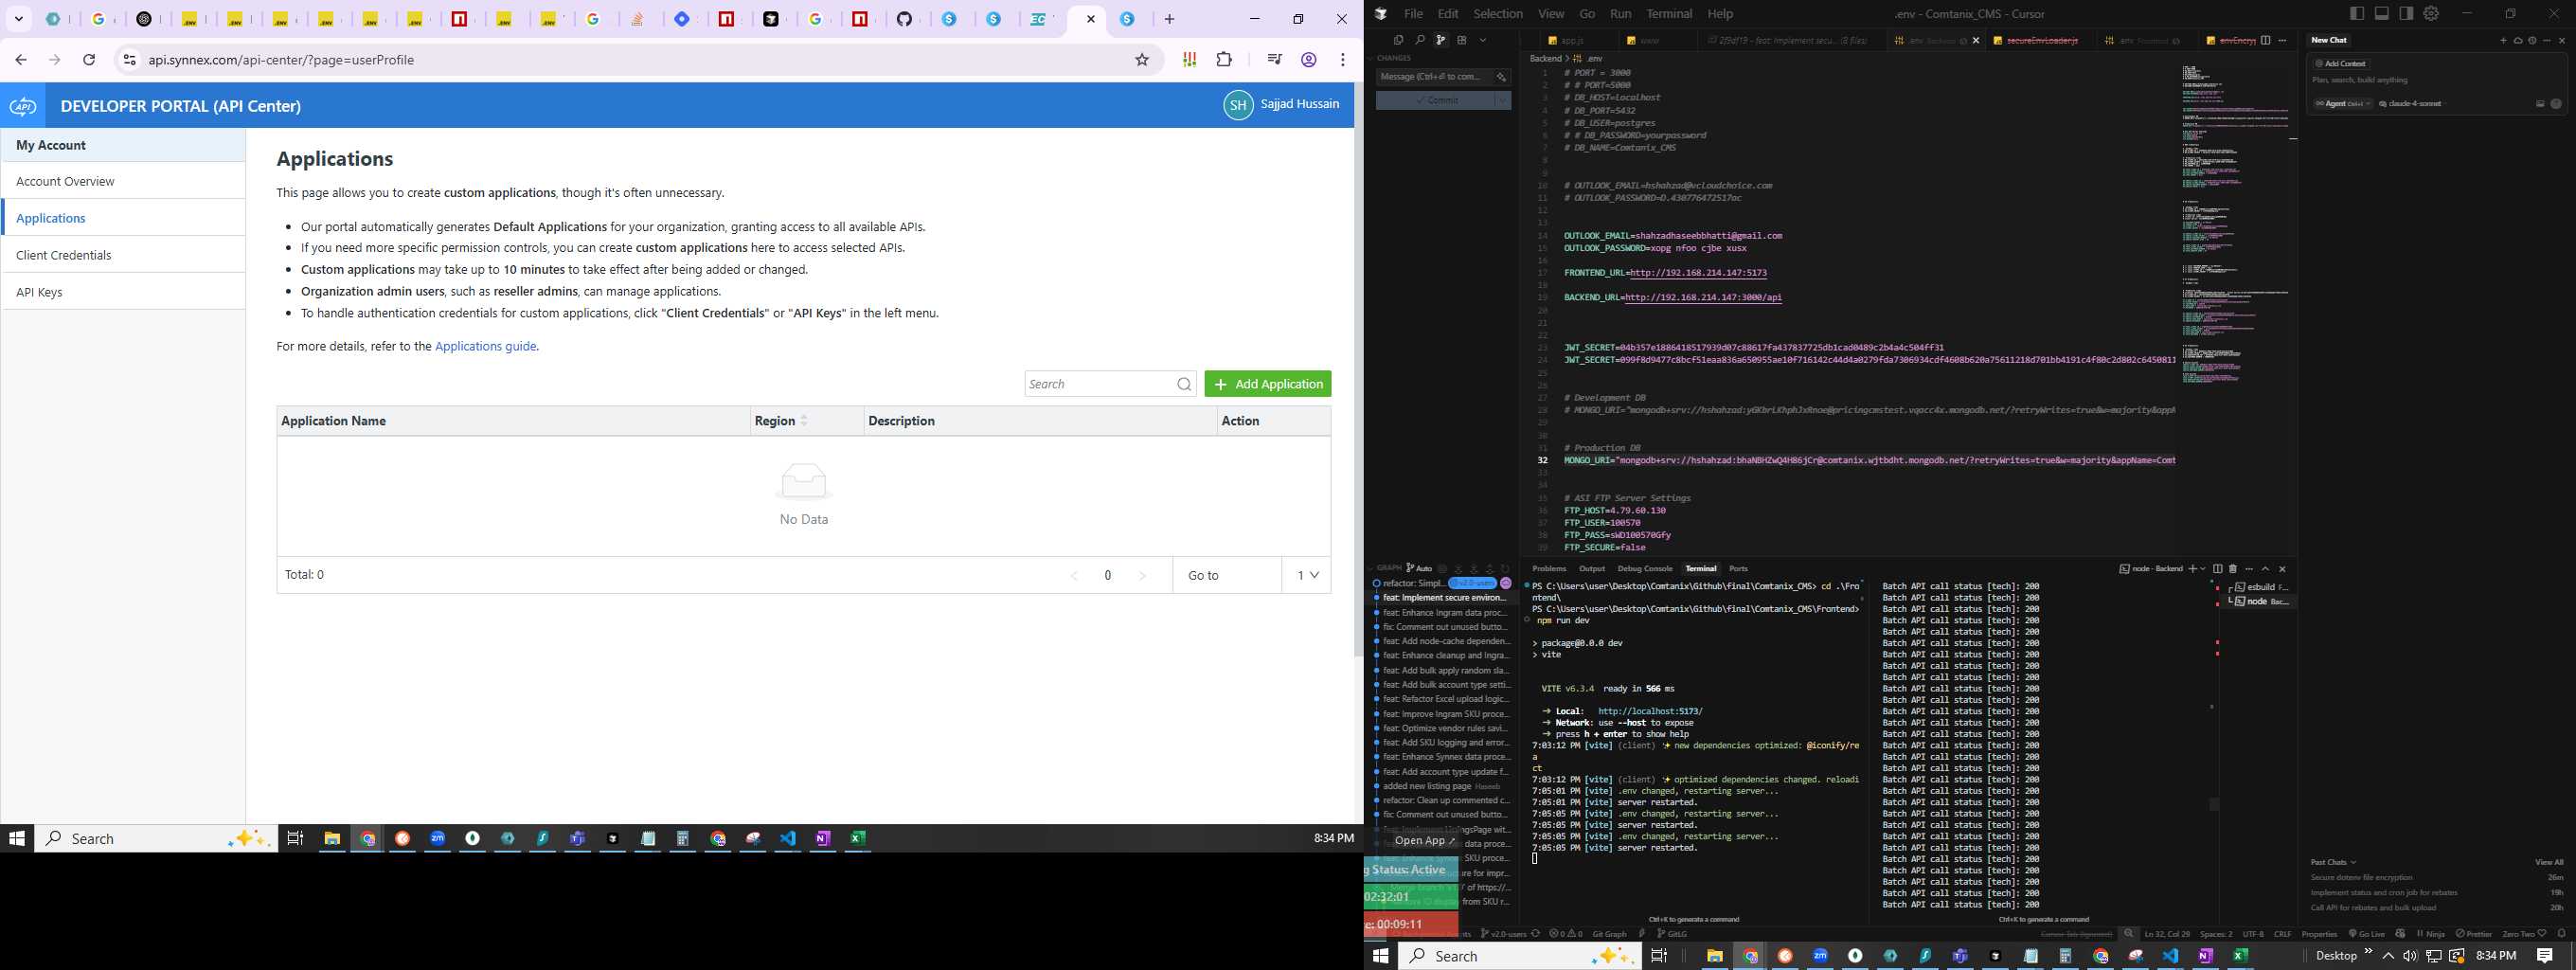Expand the Past Chats section

(x=2333, y=862)
